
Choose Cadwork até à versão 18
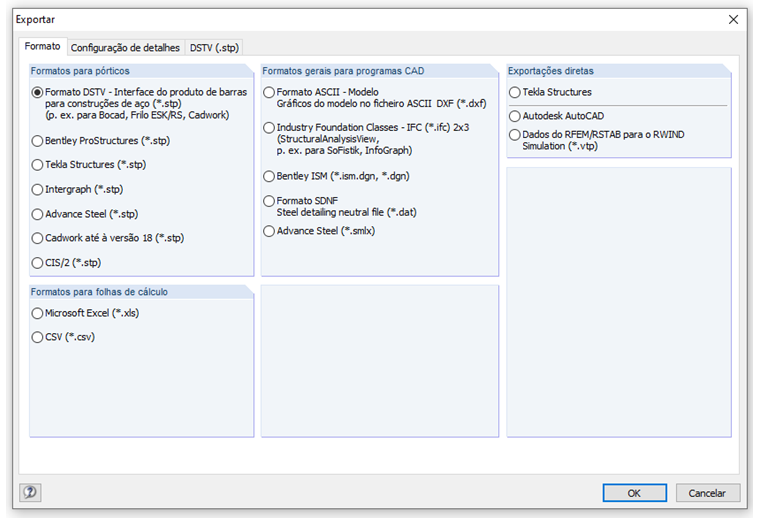pyautogui.click(x=38, y=238)
